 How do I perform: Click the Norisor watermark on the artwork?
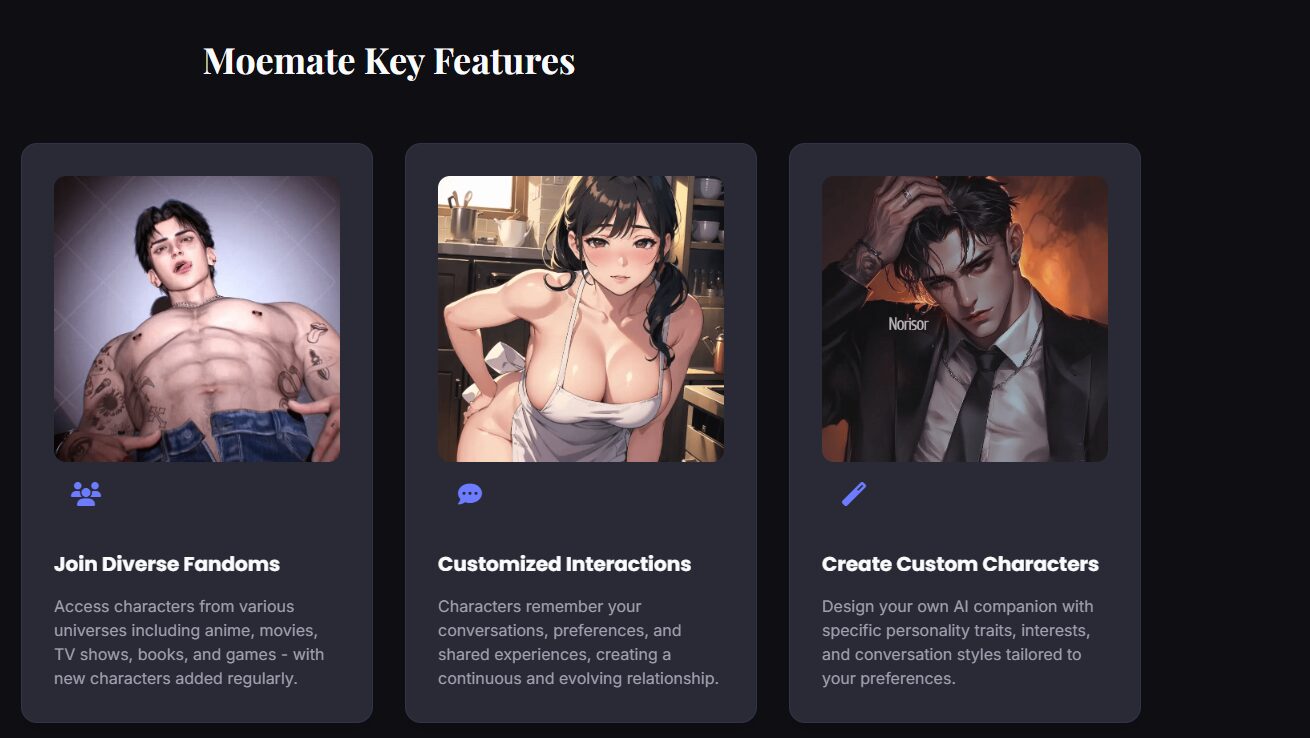click(x=908, y=324)
